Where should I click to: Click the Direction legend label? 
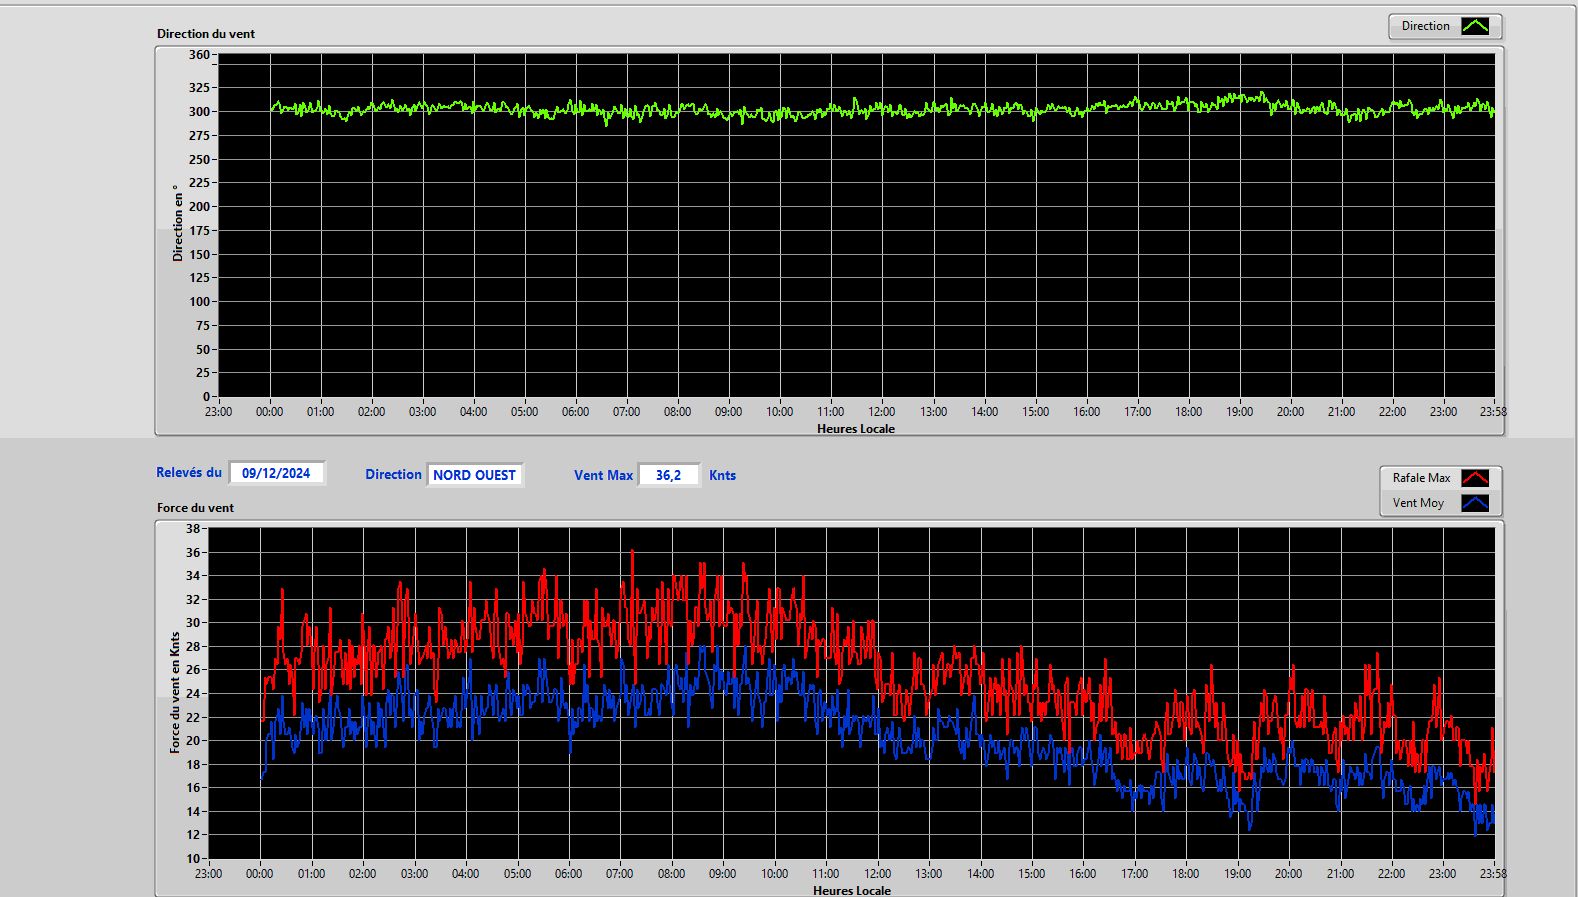pyautogui.click(x=1425, y=26)
